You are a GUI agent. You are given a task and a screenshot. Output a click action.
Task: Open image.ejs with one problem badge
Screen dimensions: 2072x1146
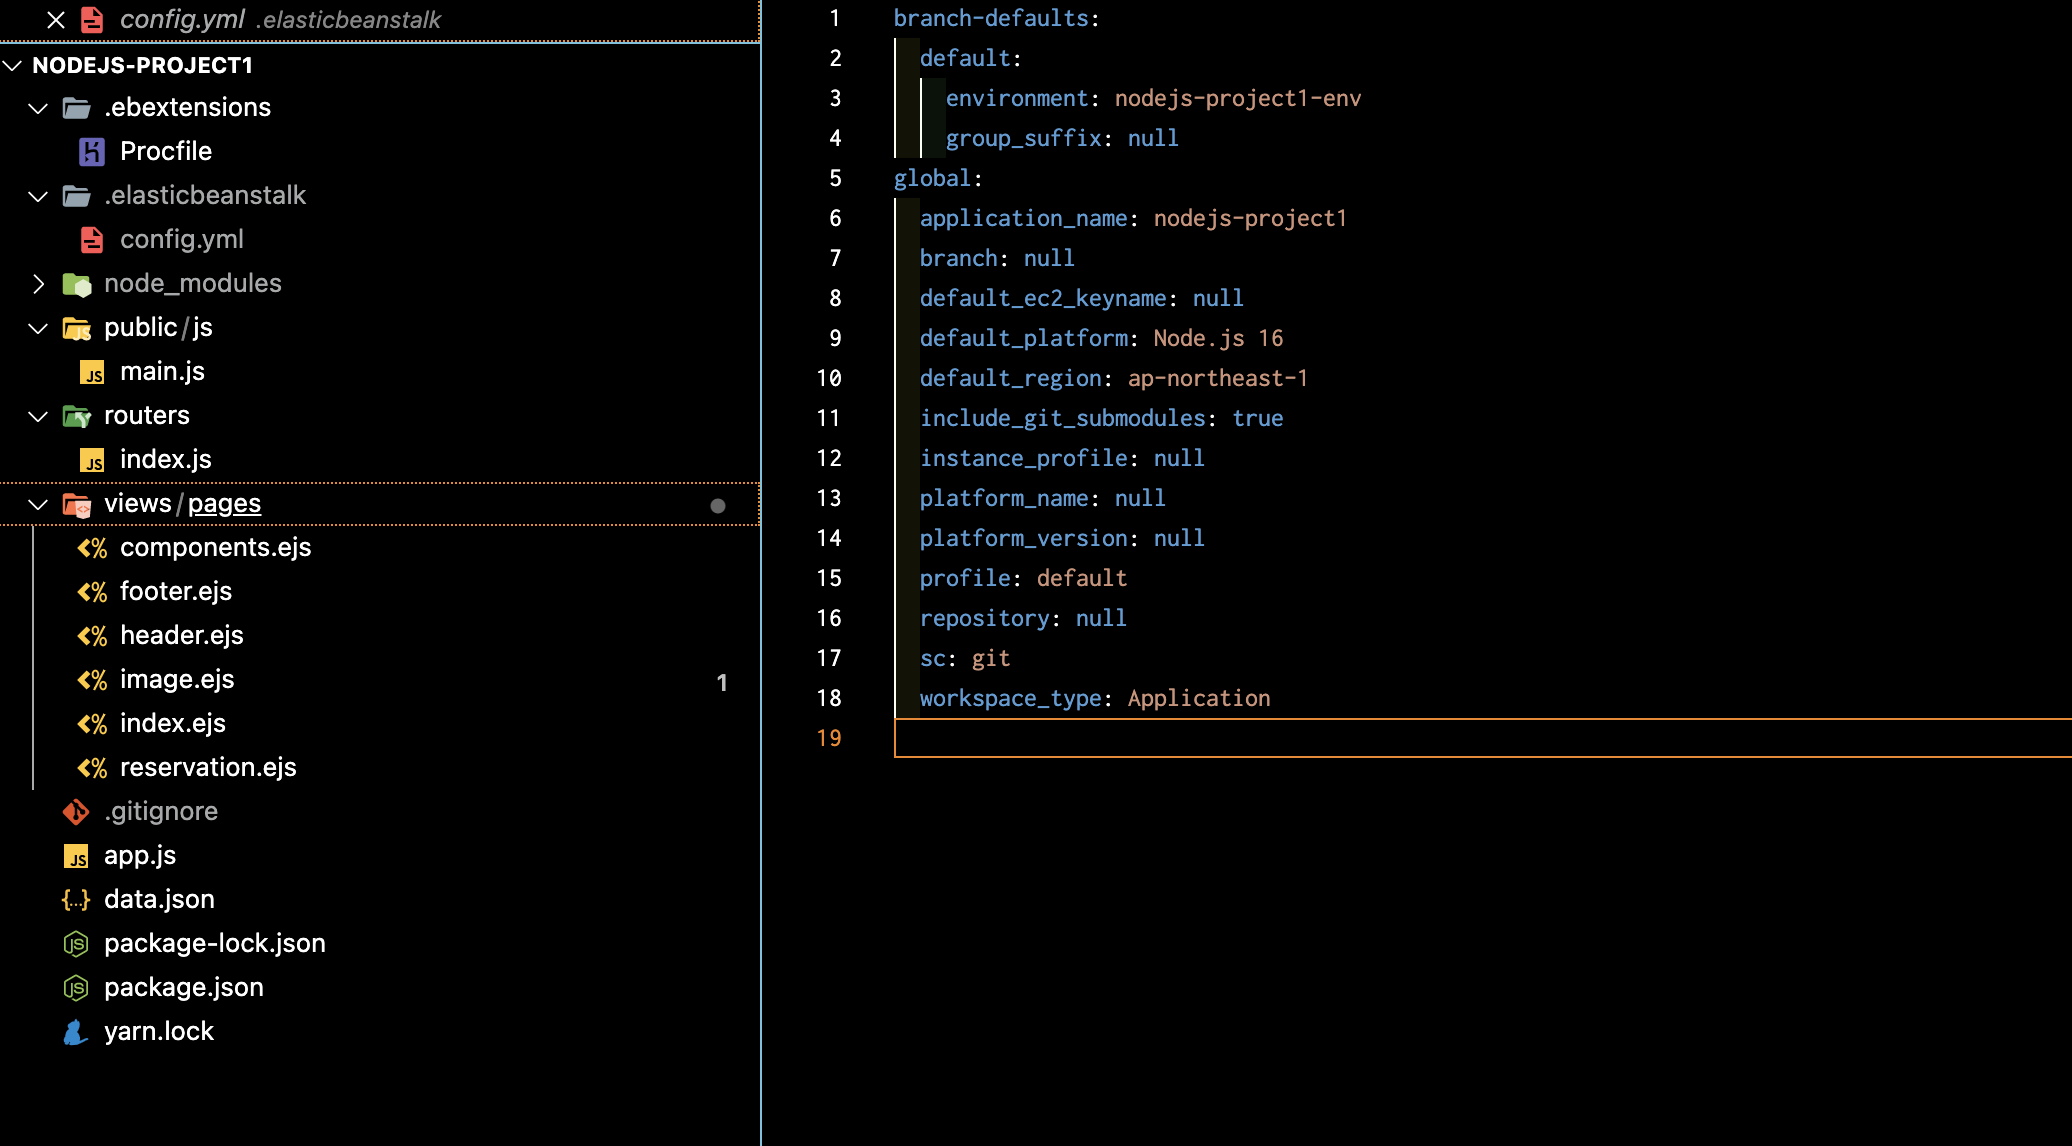(x=177, y=680)
